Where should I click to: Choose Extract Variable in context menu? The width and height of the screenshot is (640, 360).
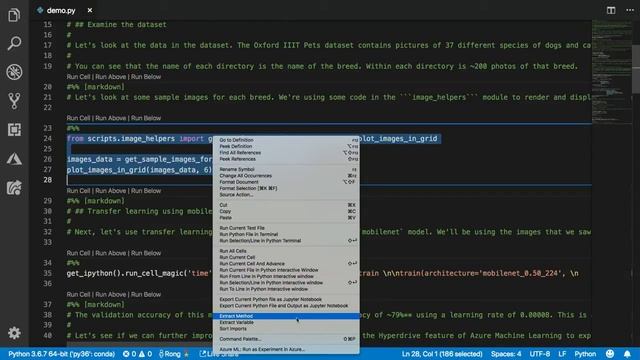(286, 322)
